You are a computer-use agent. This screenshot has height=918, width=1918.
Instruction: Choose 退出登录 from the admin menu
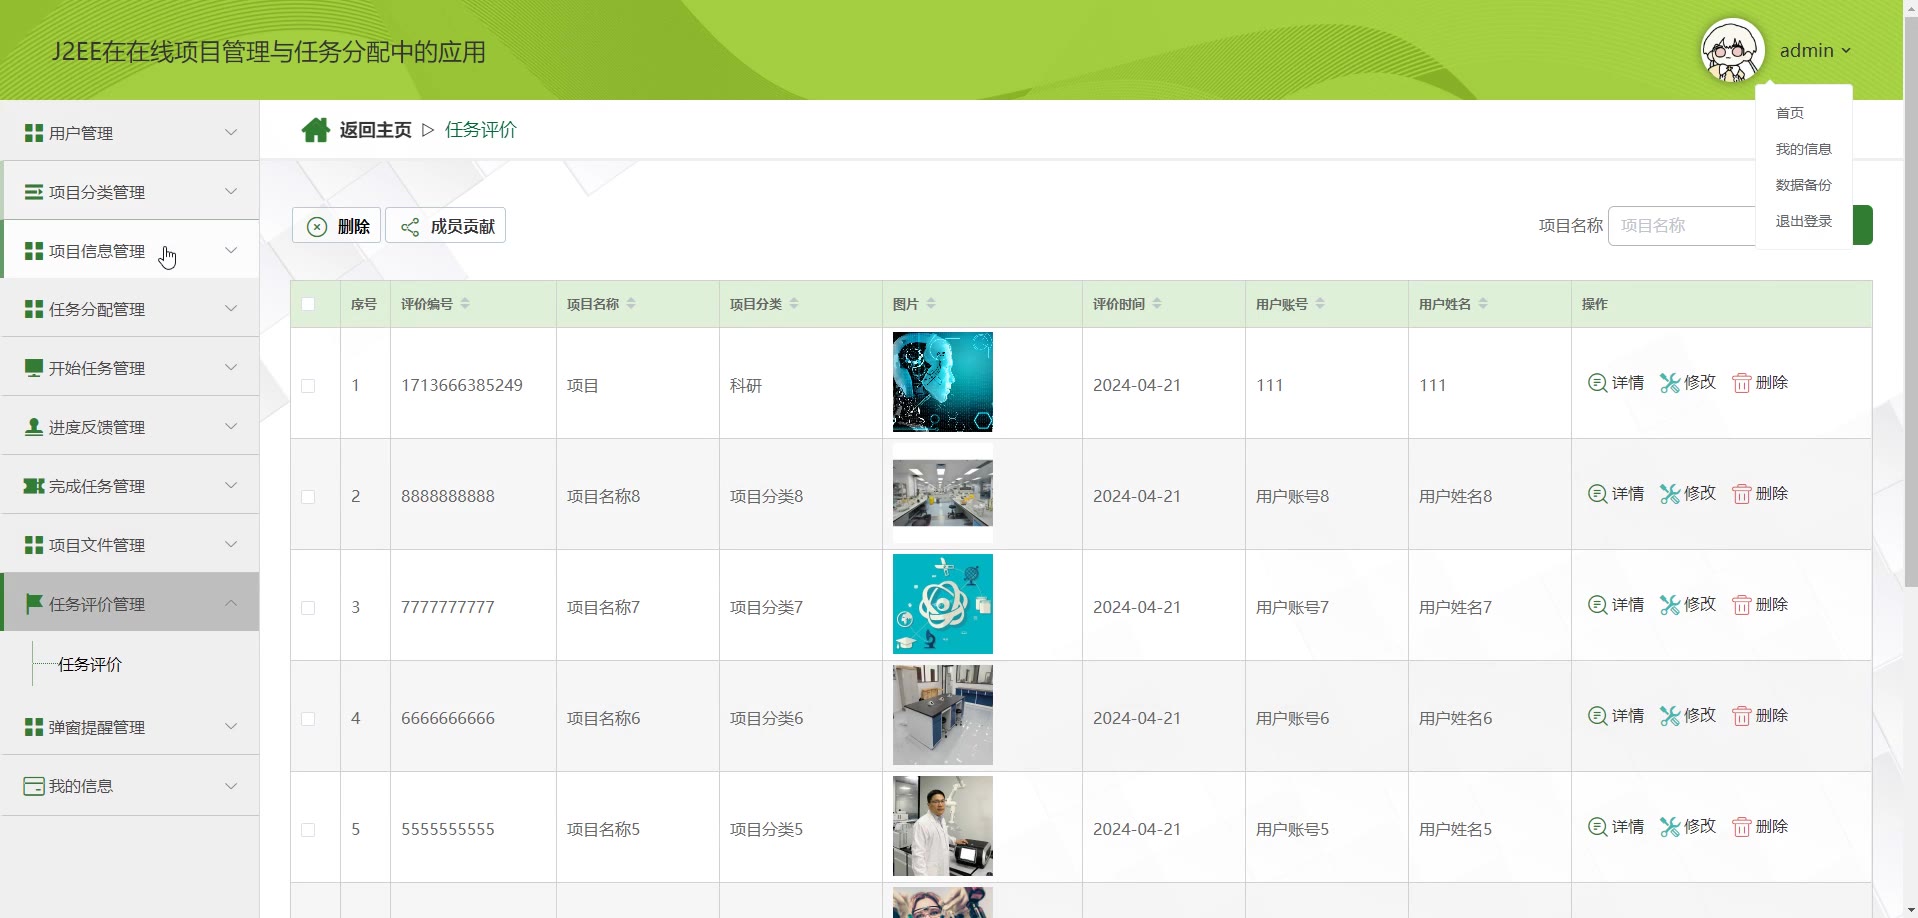[1803, 221]
